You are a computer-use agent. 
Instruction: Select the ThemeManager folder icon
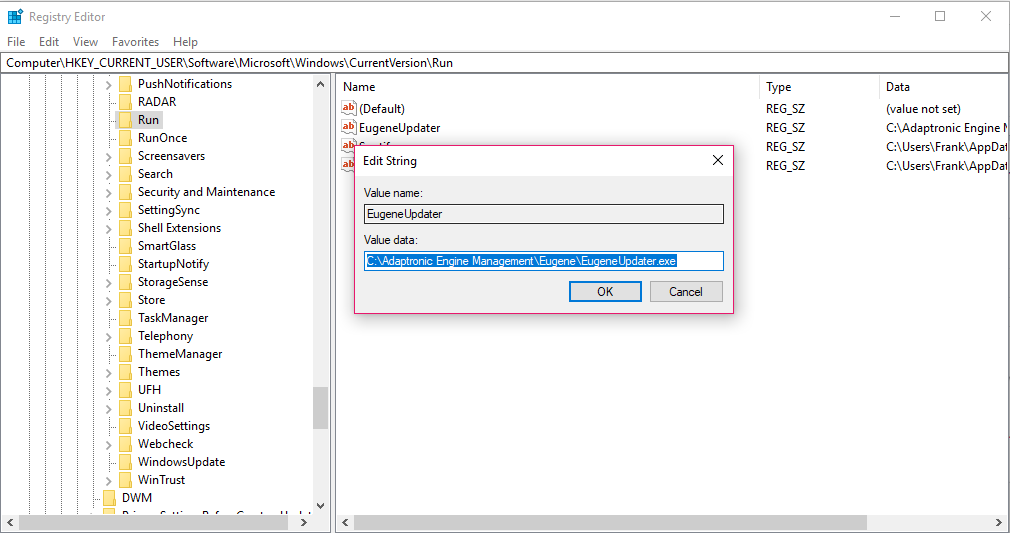(126, 354)
